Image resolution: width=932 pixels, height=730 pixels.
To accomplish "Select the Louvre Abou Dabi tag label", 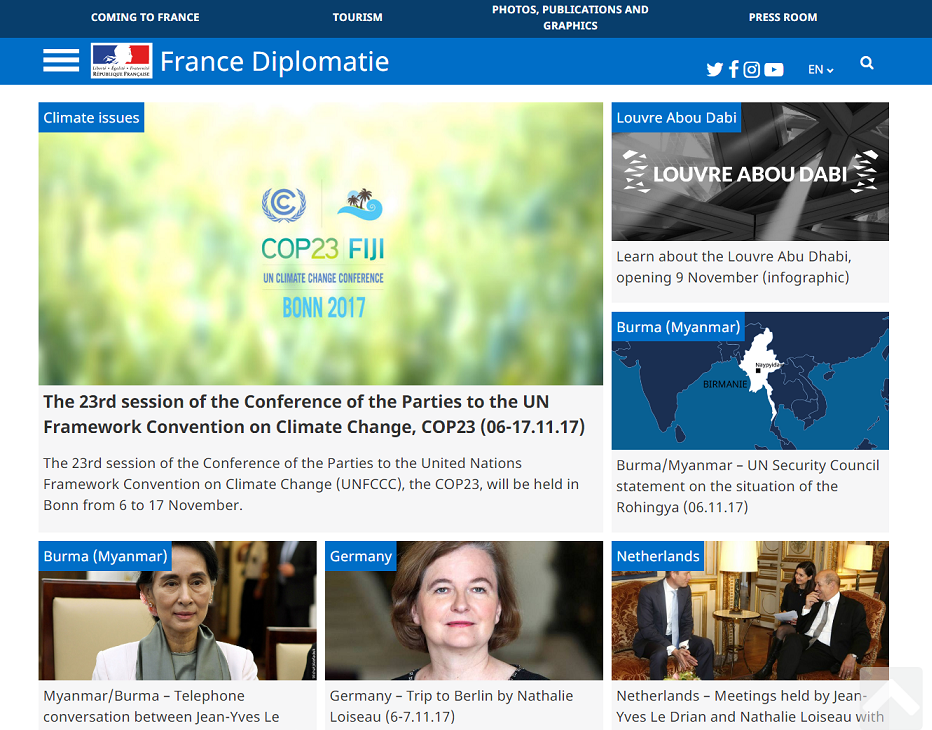I will tap(676, 117).
